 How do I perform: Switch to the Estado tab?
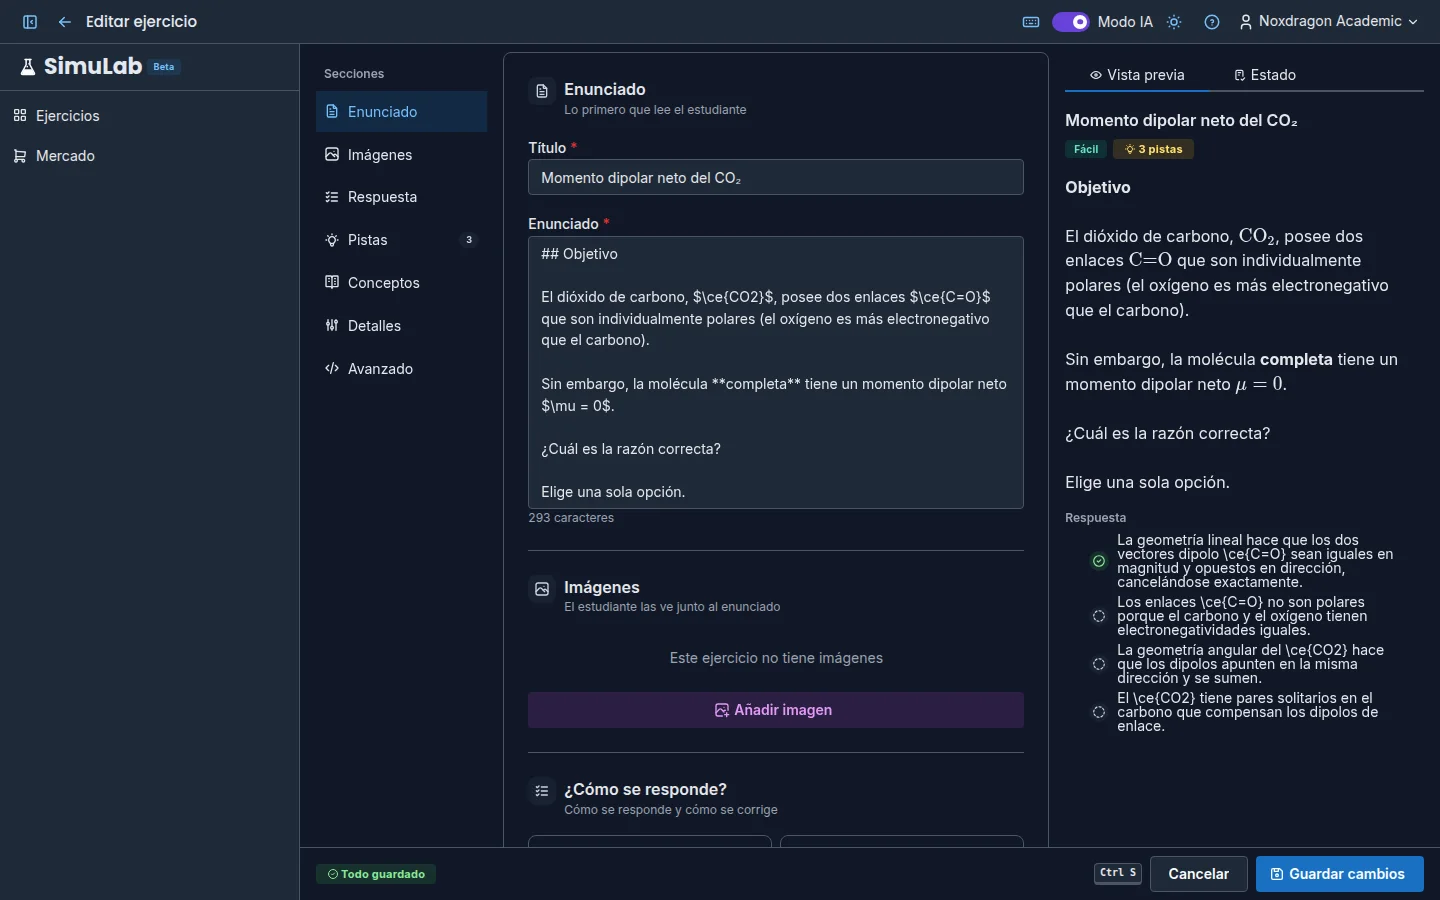click(x=1265, y=75)
